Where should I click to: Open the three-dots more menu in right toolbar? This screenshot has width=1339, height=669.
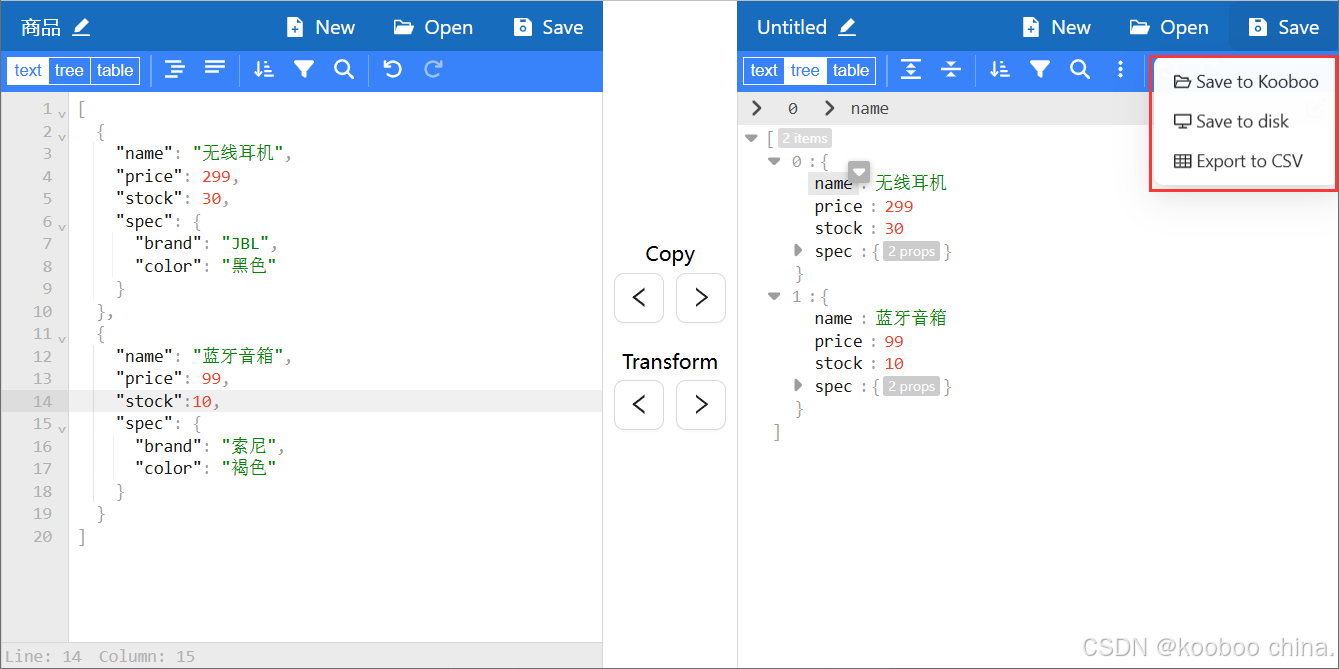coord(1120,69)
